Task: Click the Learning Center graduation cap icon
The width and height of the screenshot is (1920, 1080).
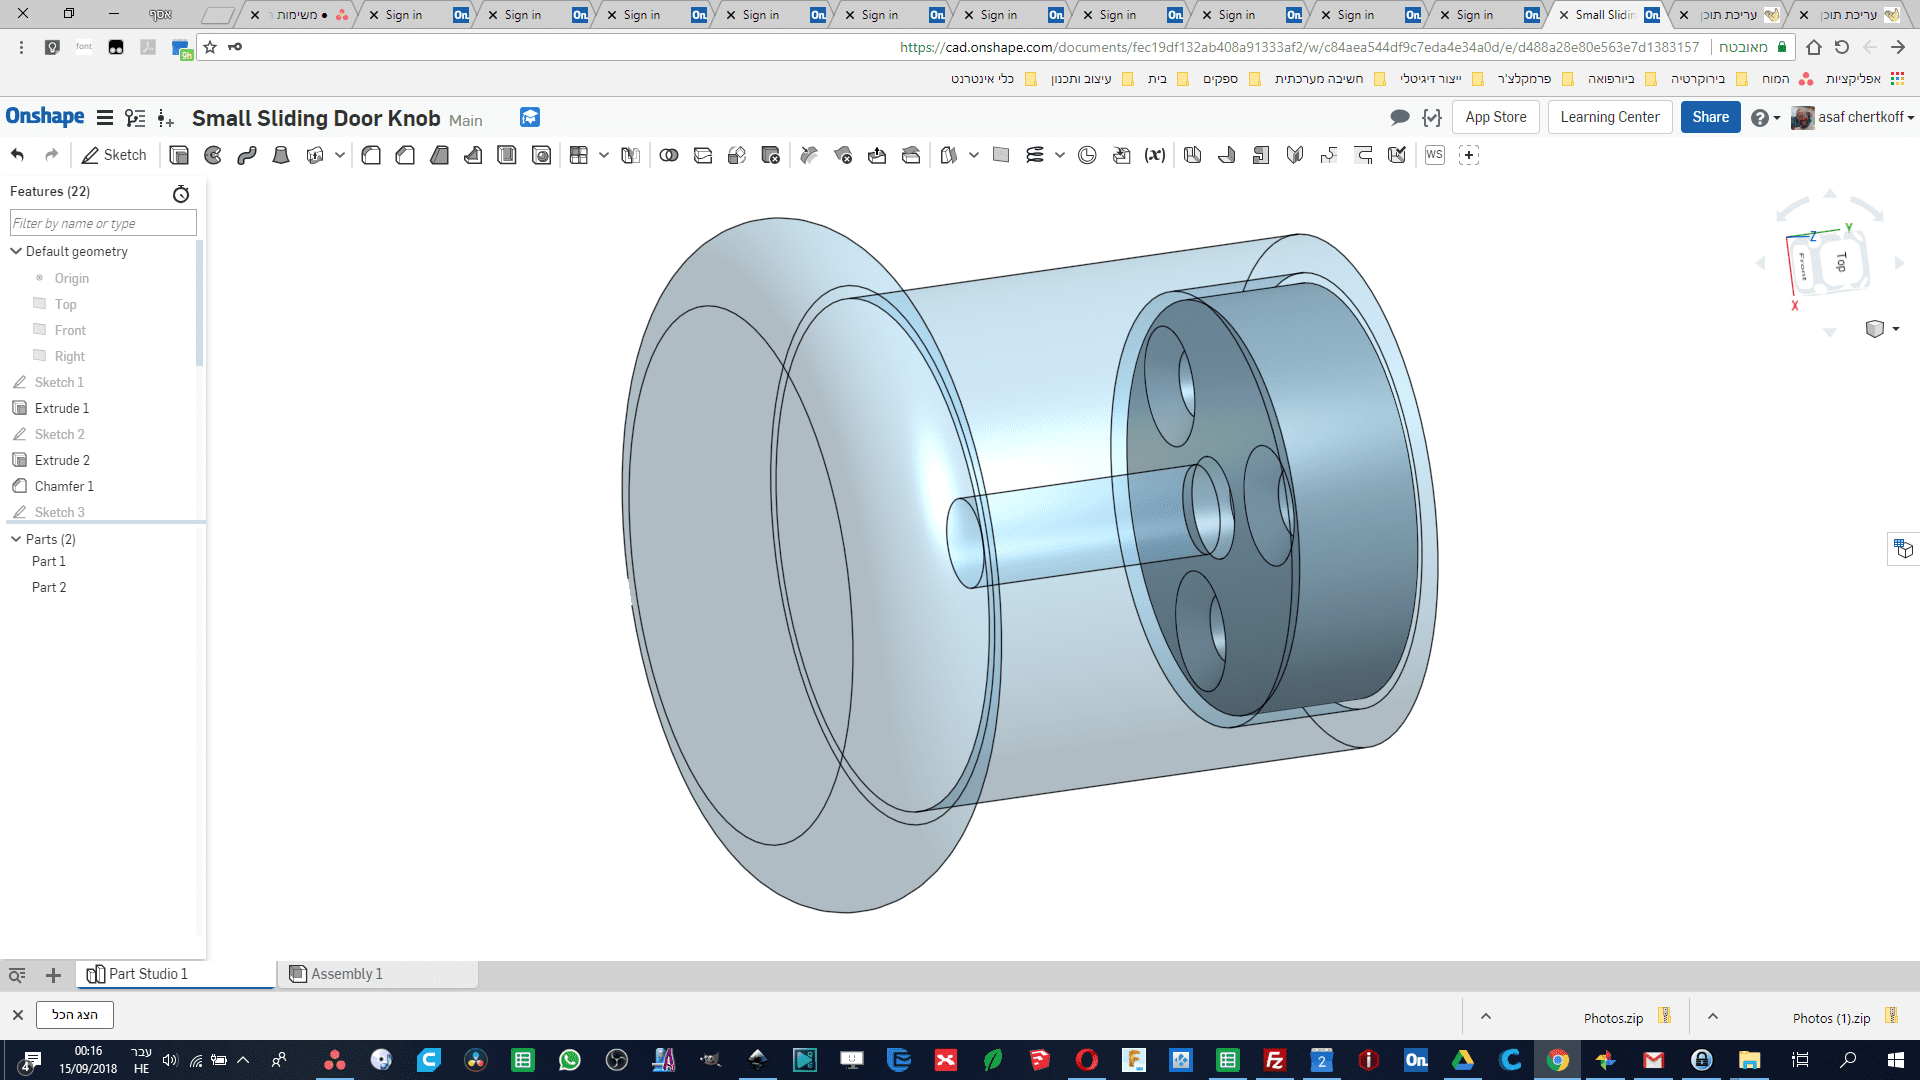Action: pos(530,118)
